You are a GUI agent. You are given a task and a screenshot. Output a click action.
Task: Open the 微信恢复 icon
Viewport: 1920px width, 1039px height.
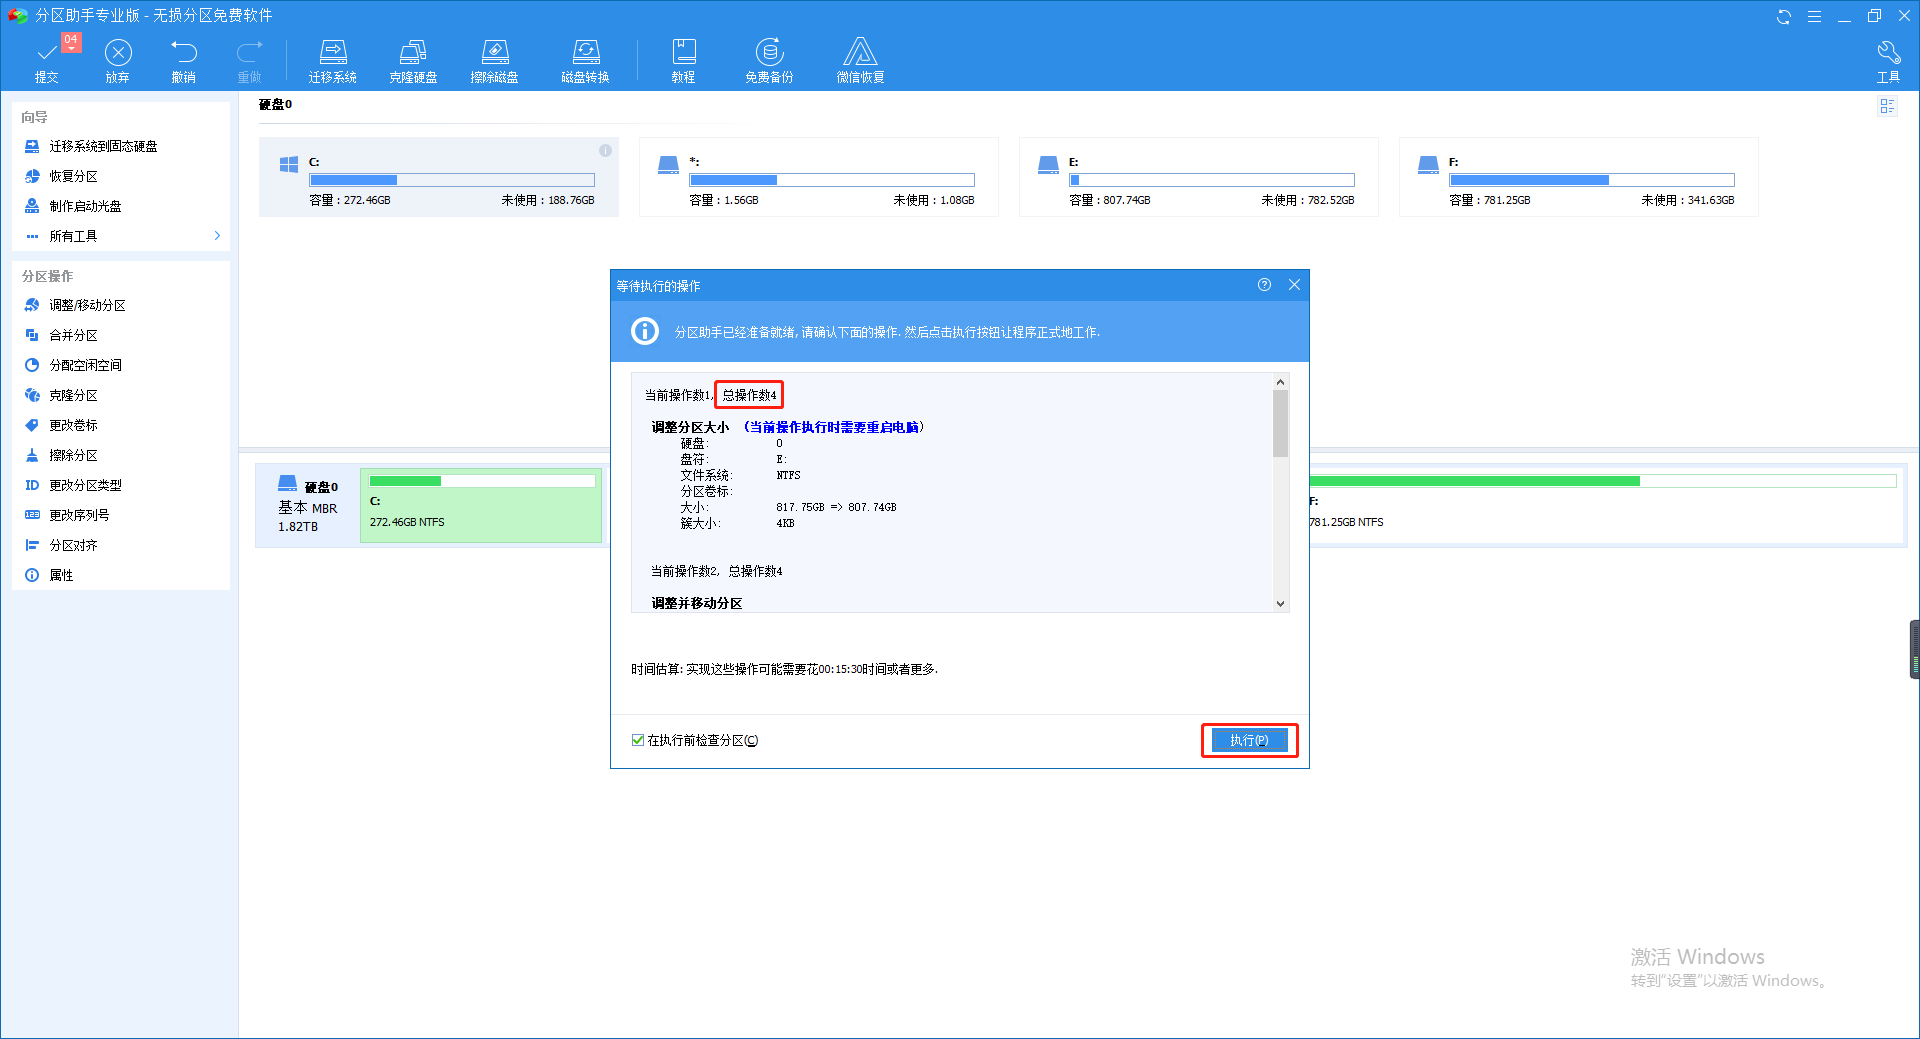click(860, 60)
